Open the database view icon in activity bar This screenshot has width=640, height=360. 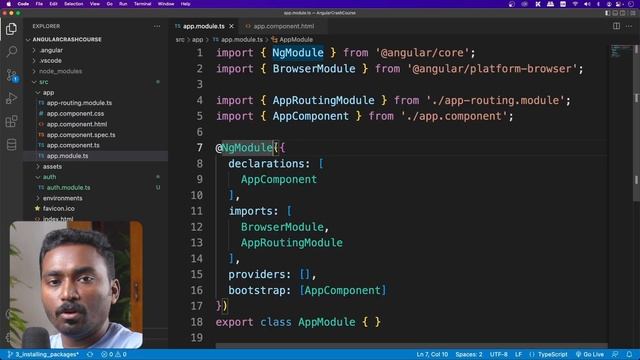click(11, 144)
